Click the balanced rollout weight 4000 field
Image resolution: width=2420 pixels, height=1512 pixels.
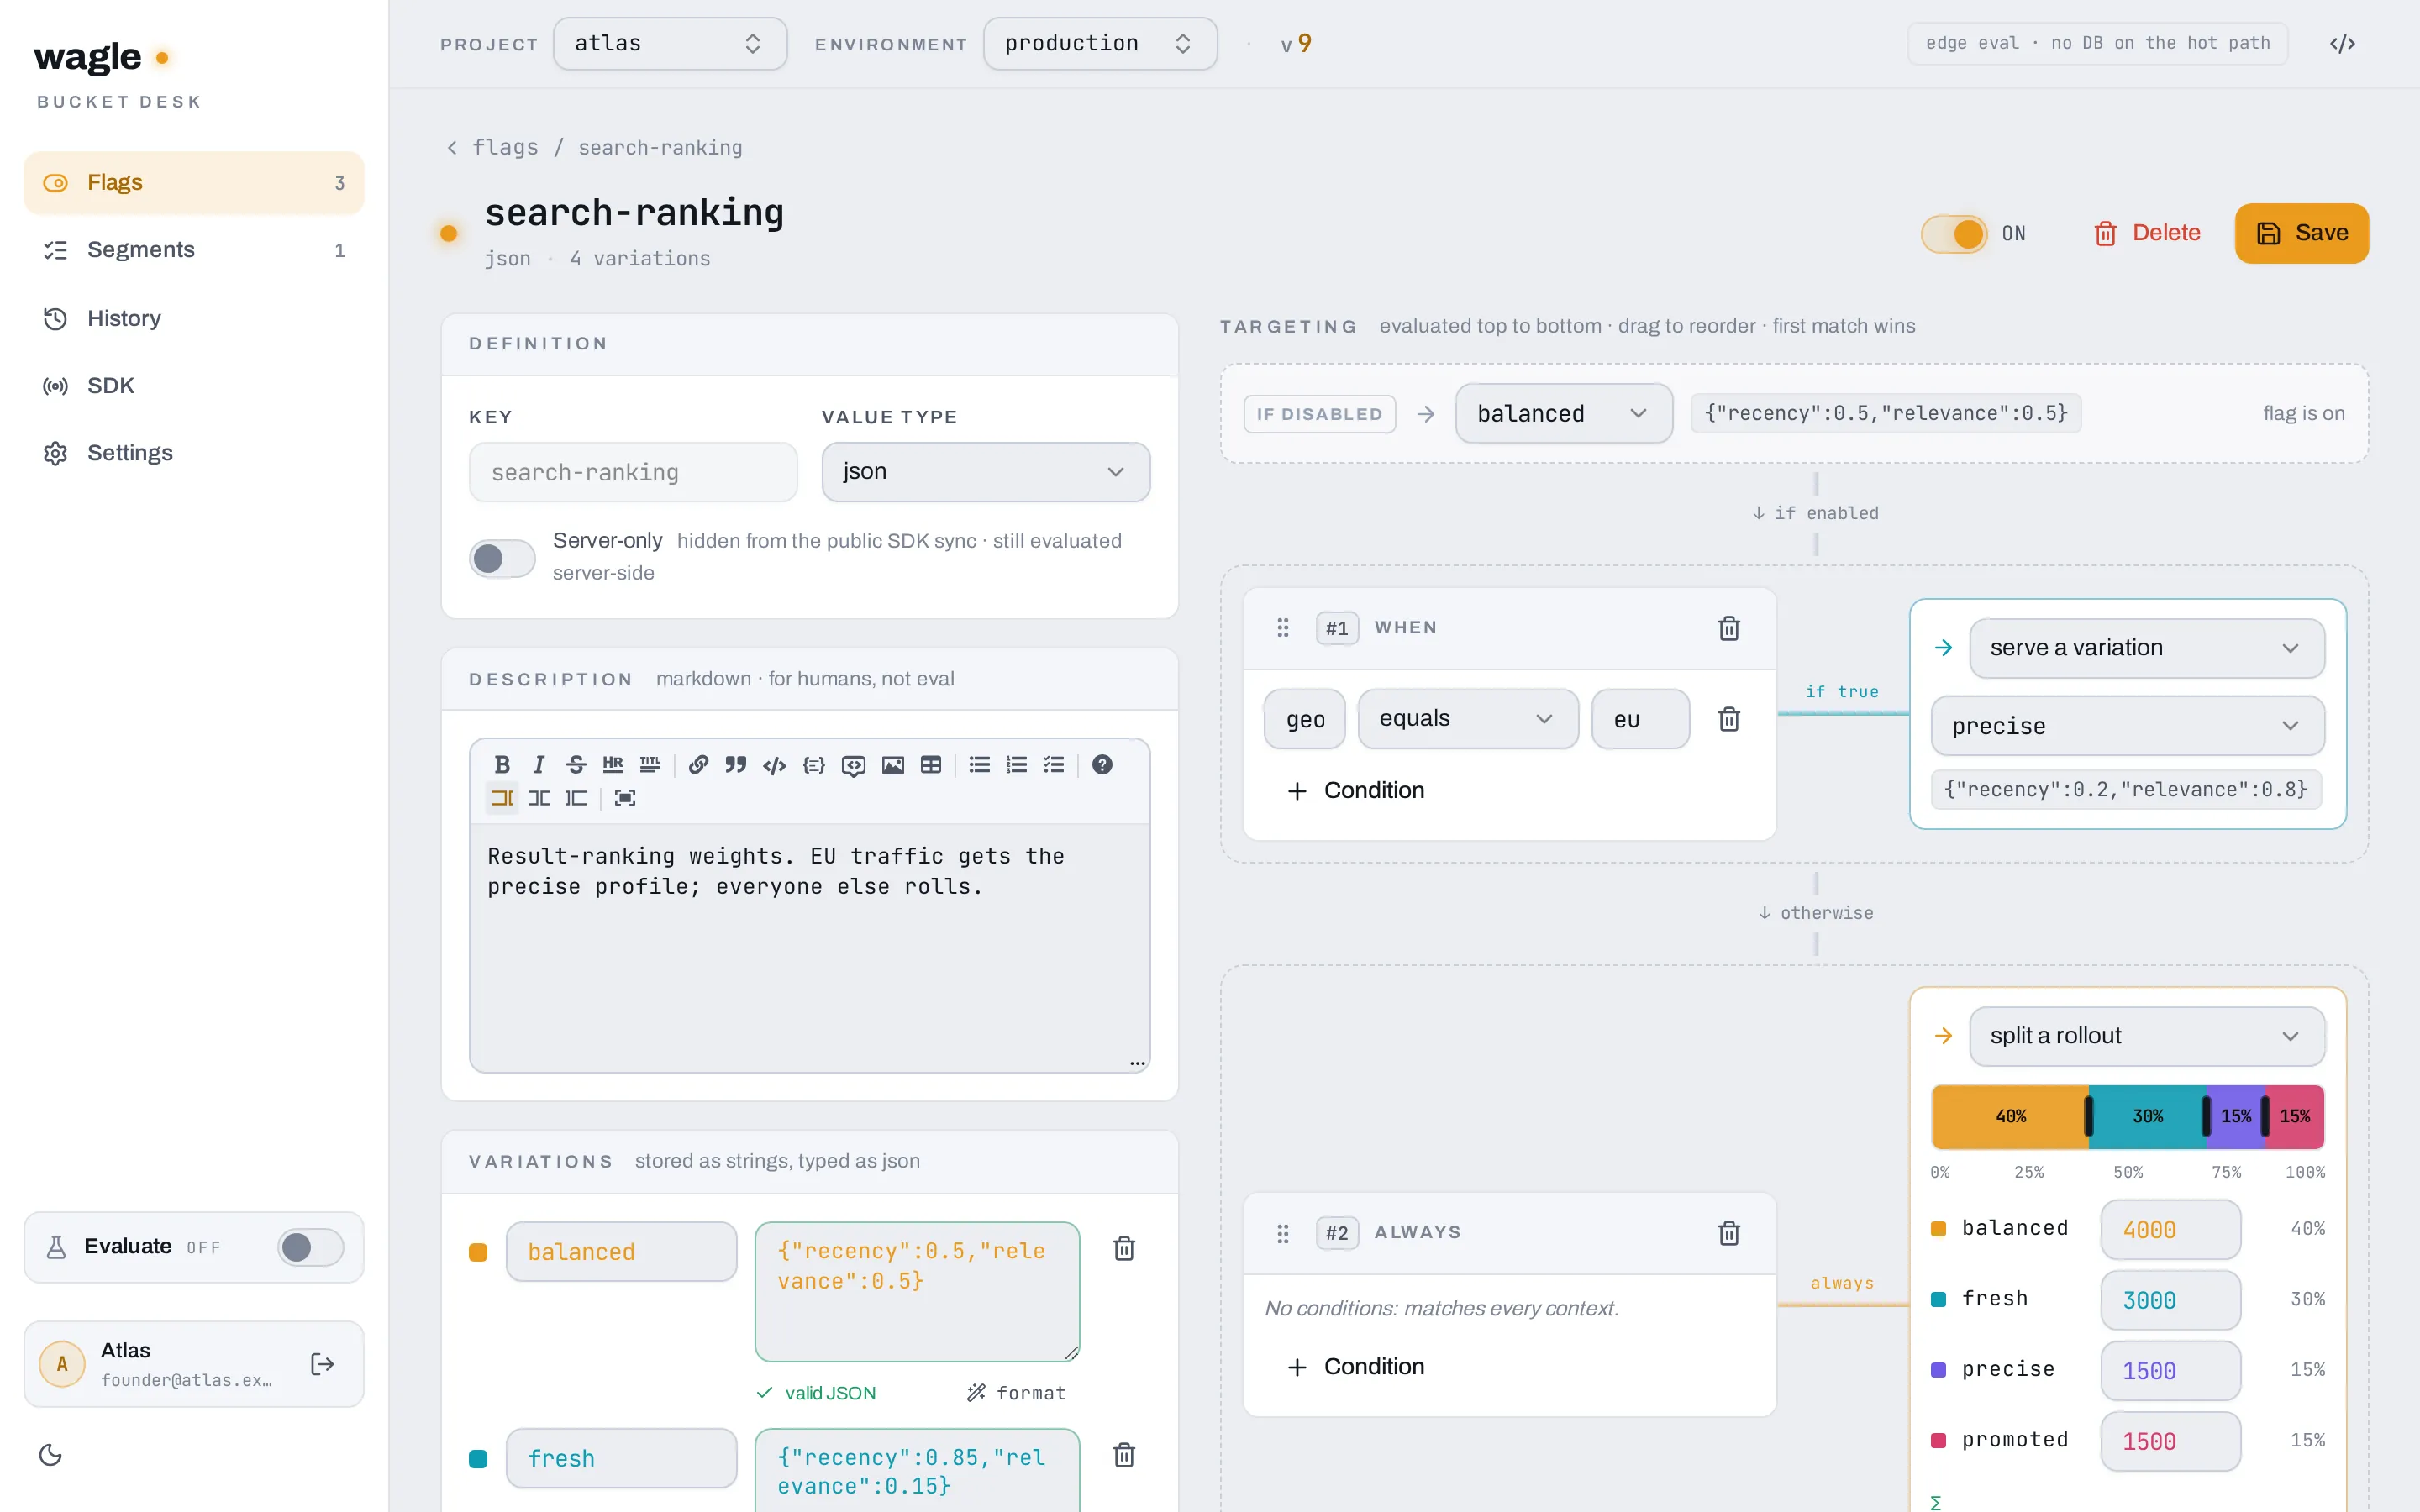[2170, 1230]
